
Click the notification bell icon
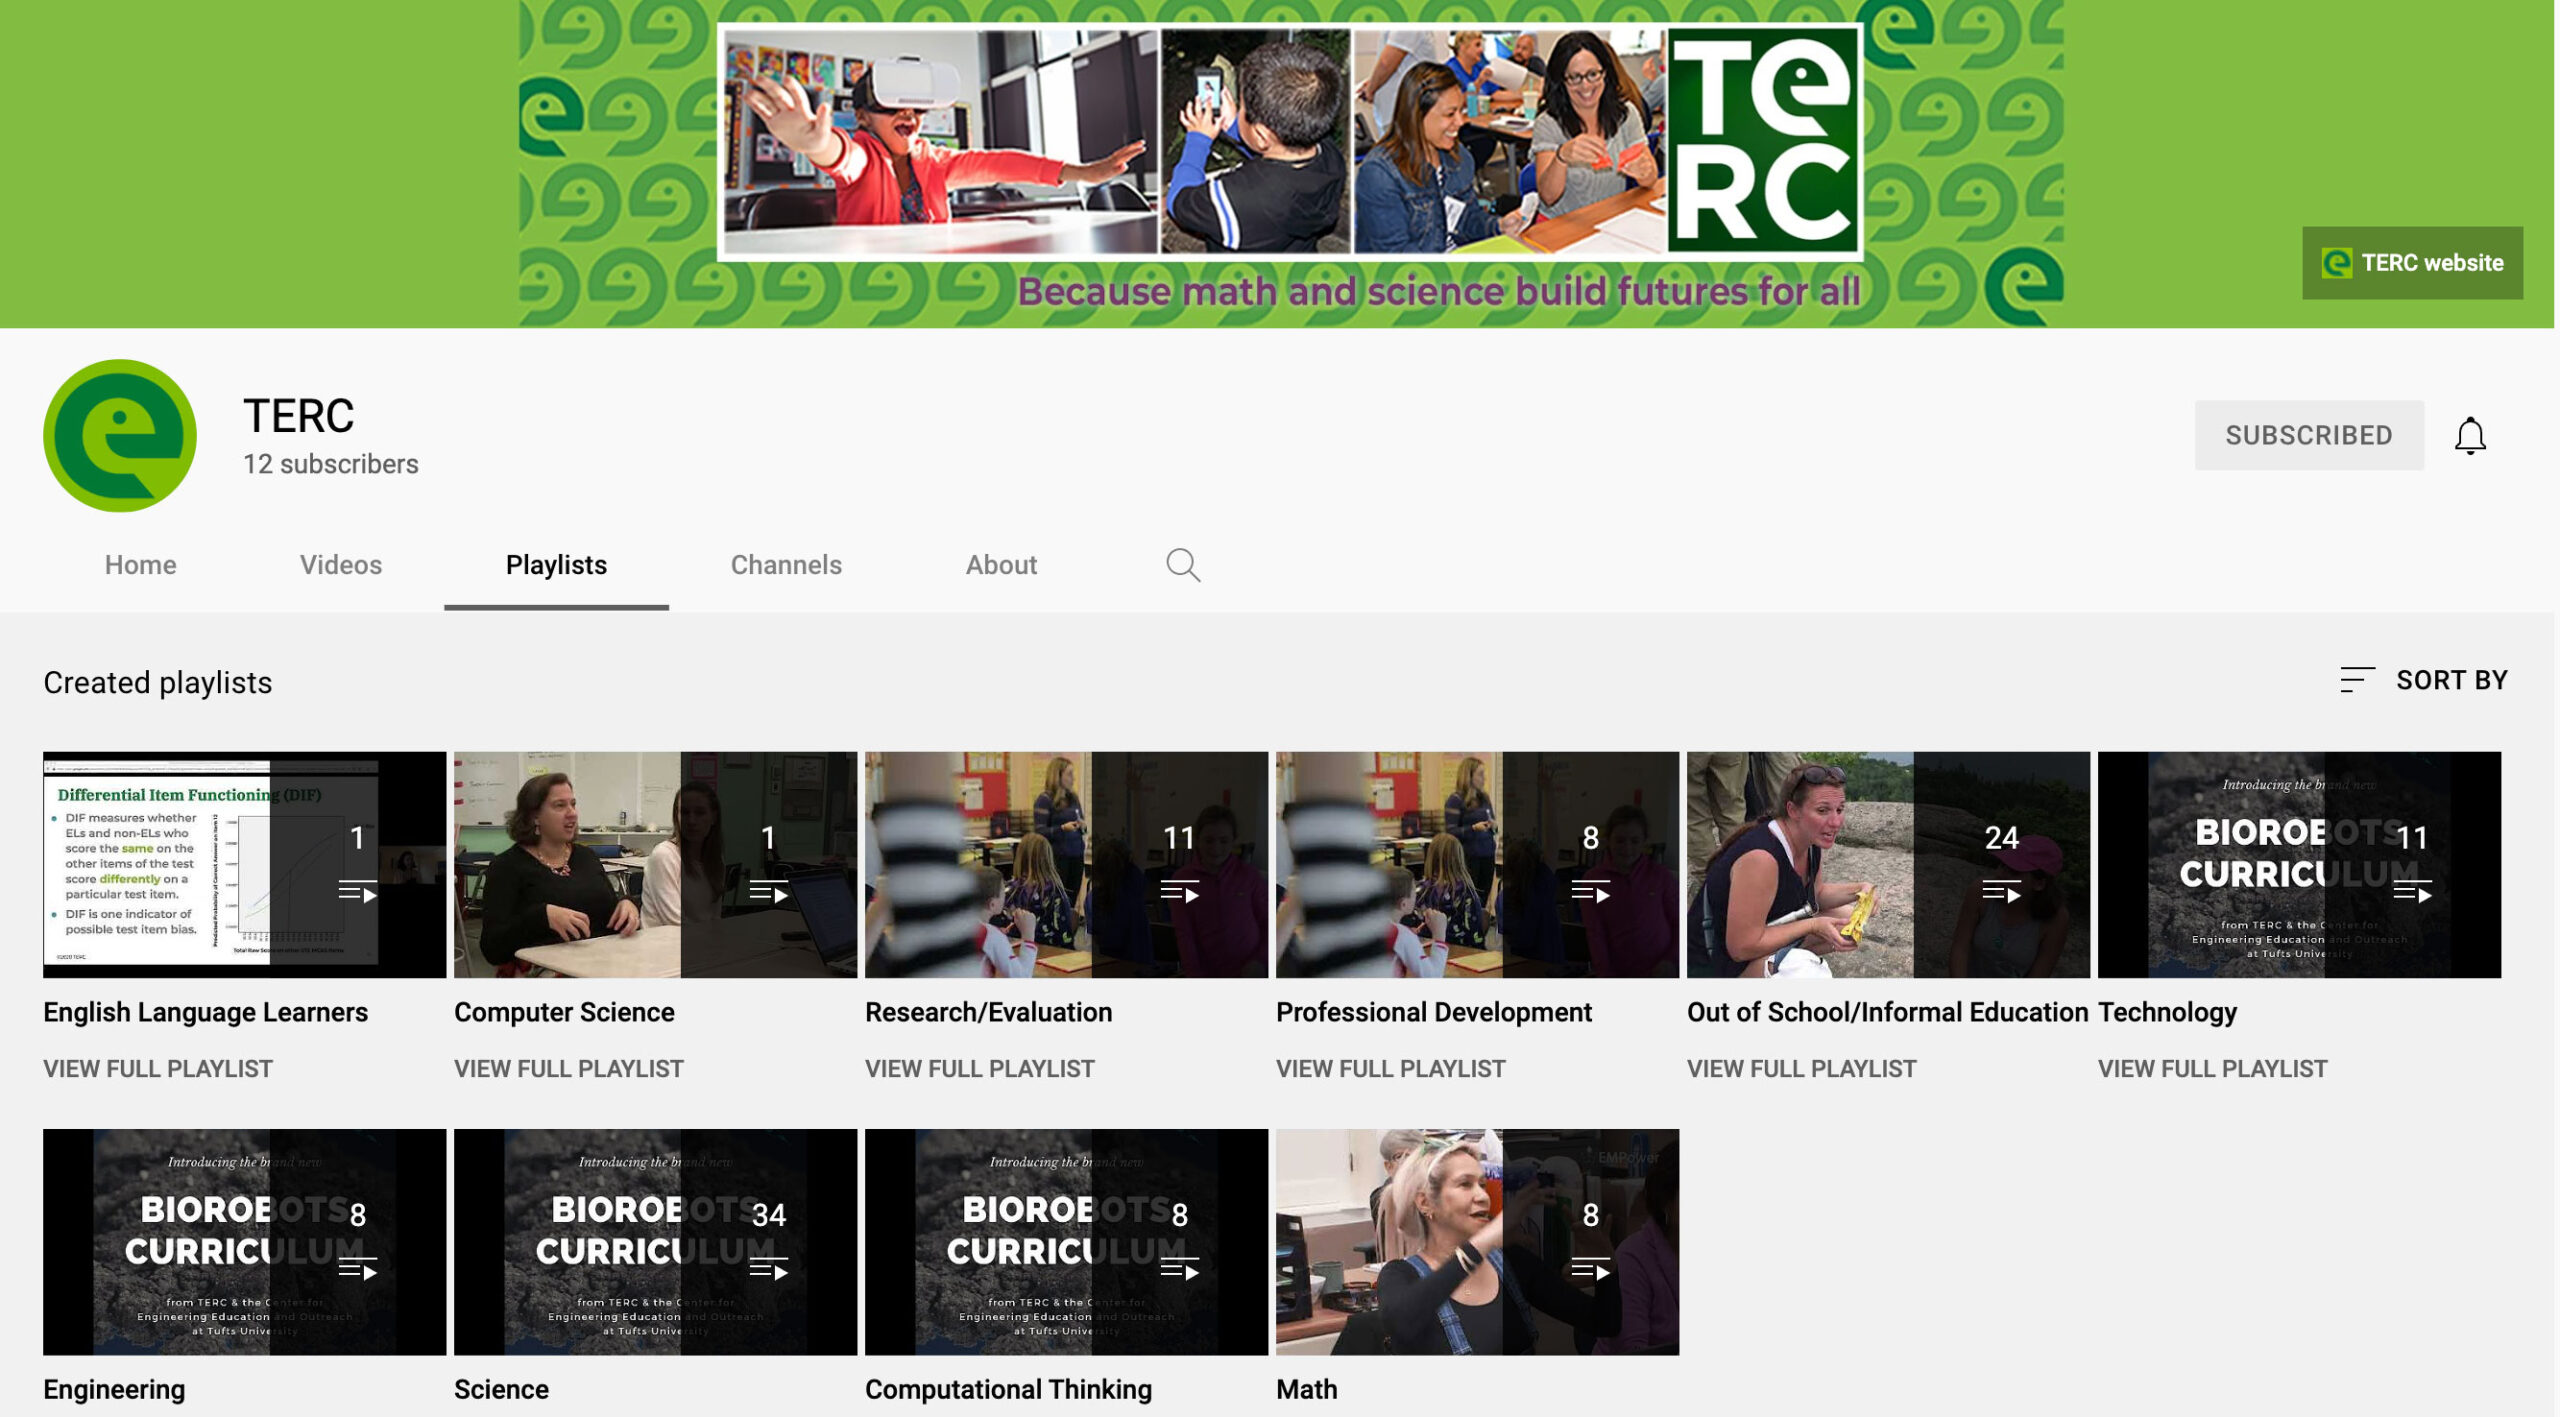click(2469, 436)
